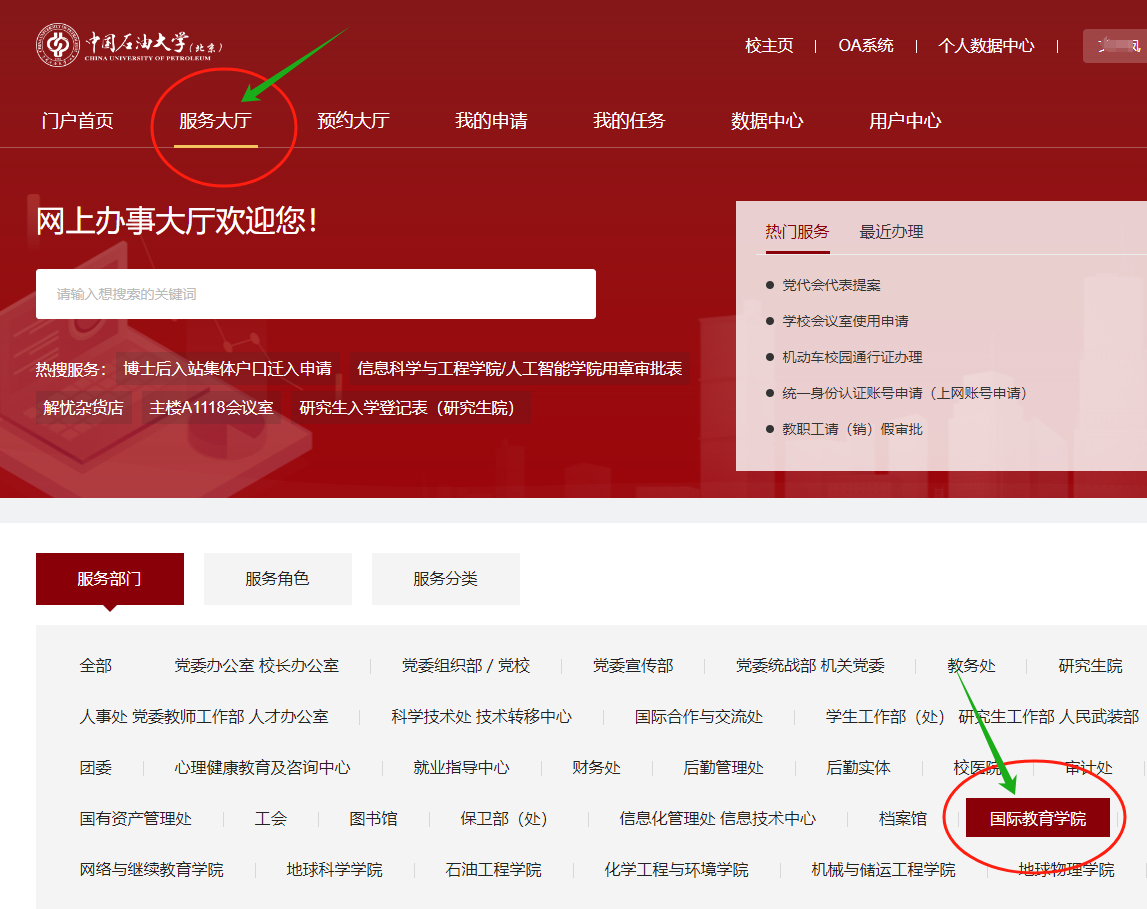Return to 门户首页 homepage
The width and height of the screenshot is (1147, 909).
point(79,120)
